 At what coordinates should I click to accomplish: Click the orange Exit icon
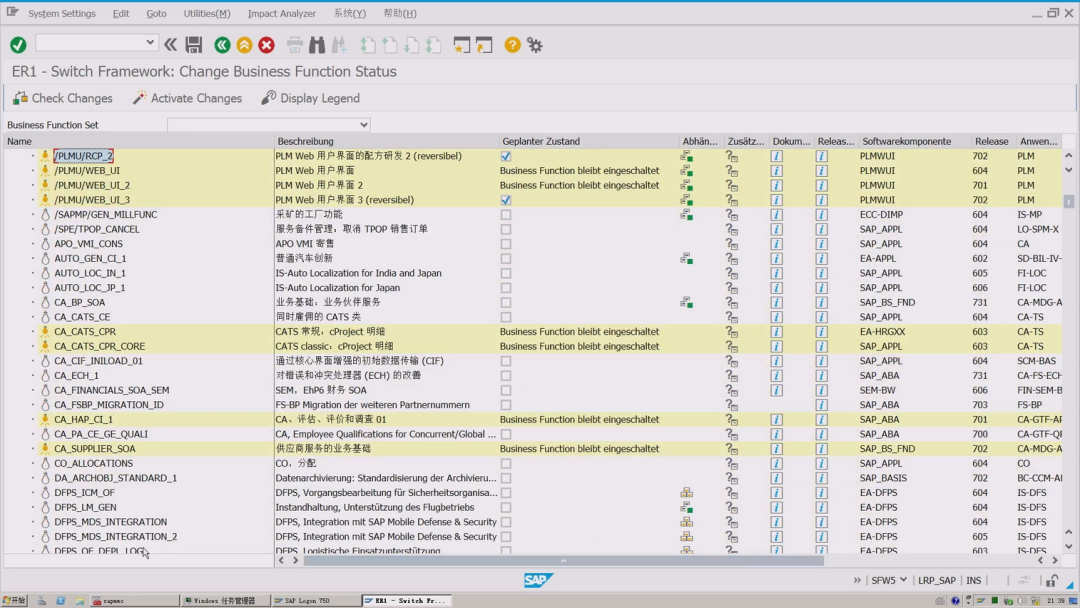245,45
